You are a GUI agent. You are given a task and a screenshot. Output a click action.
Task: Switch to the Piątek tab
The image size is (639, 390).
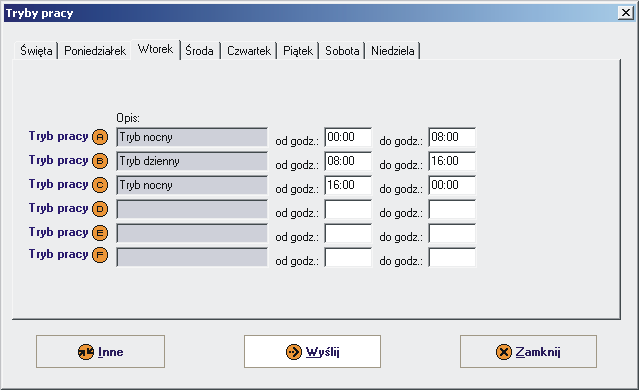point(298,51)
